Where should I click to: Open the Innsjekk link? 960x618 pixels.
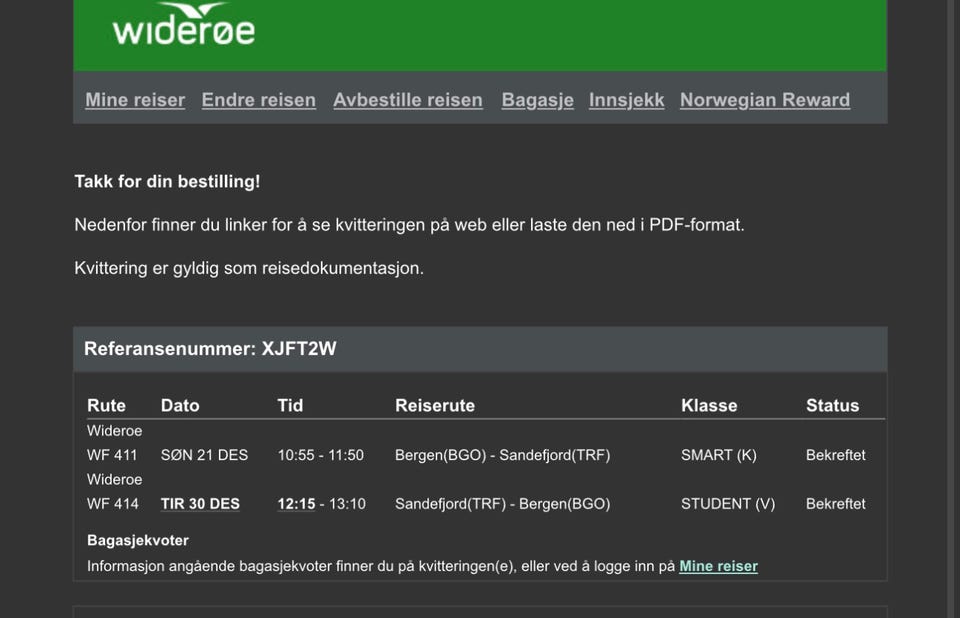coord(627,100)
